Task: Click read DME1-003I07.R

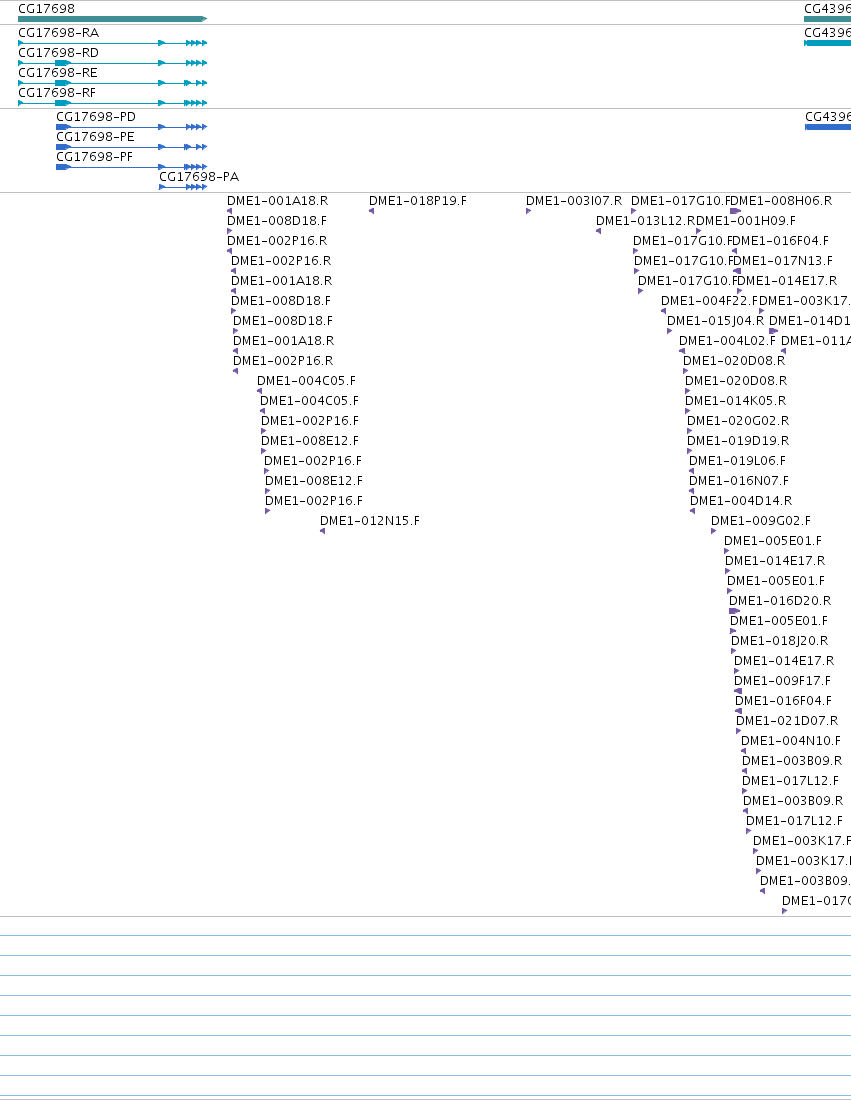Action: tap(574, 201)
